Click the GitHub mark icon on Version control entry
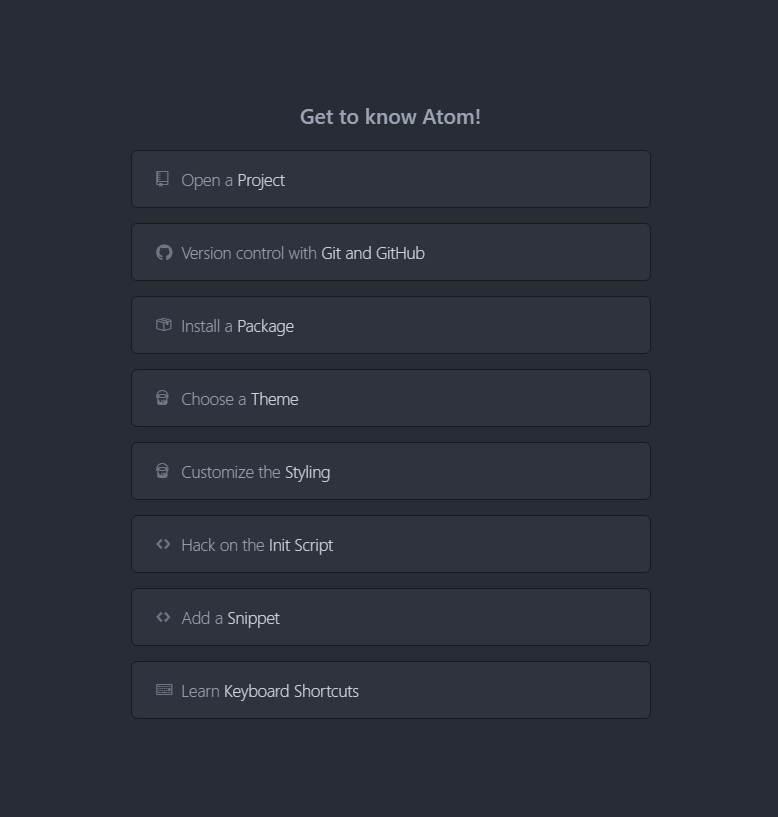778x817 pixels. (163, 252)
